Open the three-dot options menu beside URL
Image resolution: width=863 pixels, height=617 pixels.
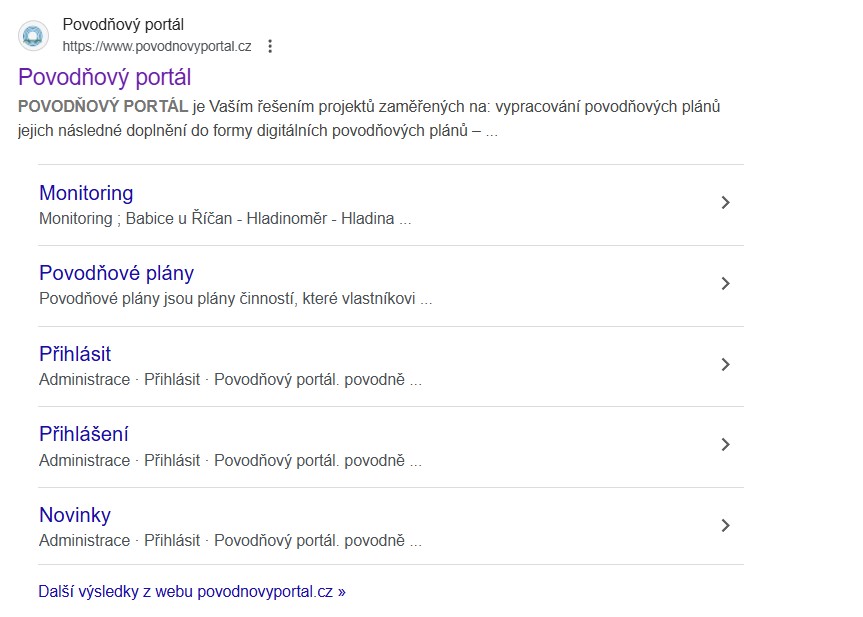(270, 46)
